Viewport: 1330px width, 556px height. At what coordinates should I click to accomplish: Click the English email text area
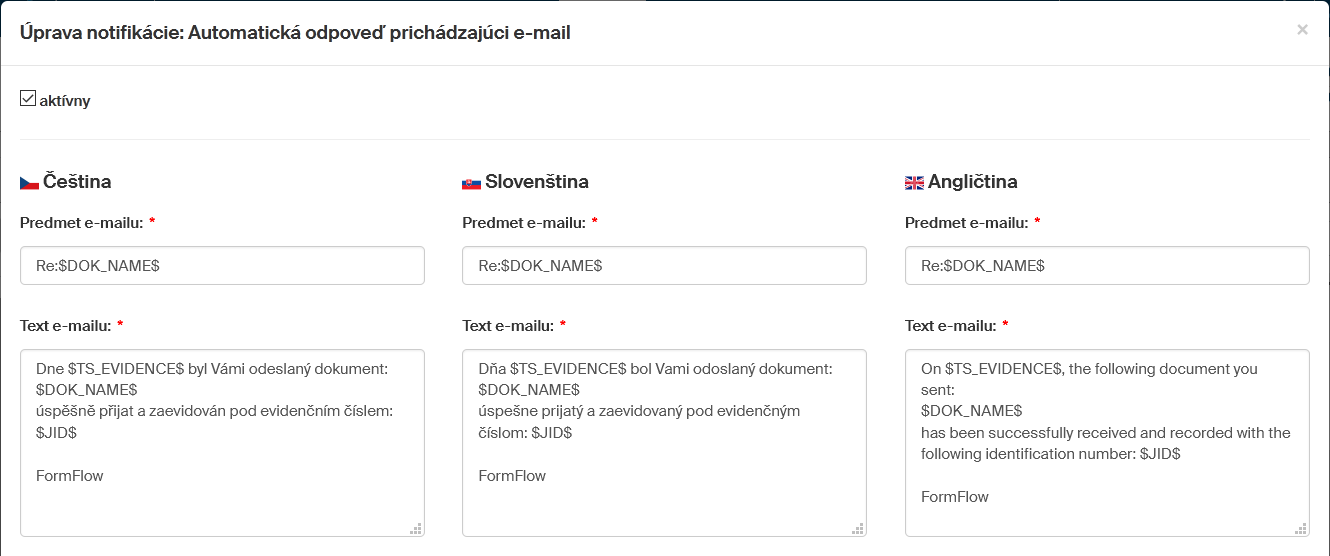[x=1107, y=442]
